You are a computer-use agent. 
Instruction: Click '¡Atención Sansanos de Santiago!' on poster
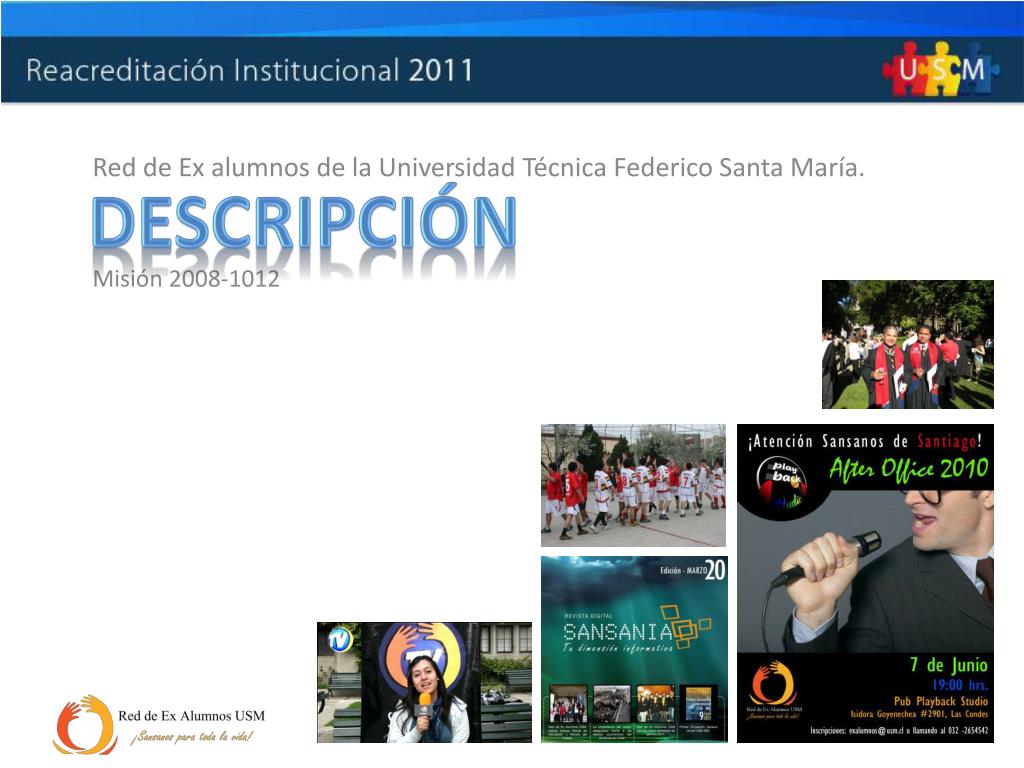pos(865,441)
